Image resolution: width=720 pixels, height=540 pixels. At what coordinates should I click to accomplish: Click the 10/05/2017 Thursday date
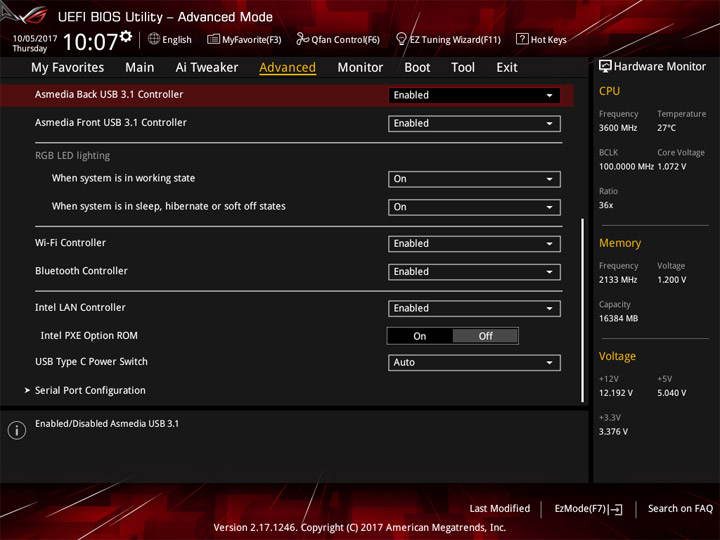(x=34, y=43)
